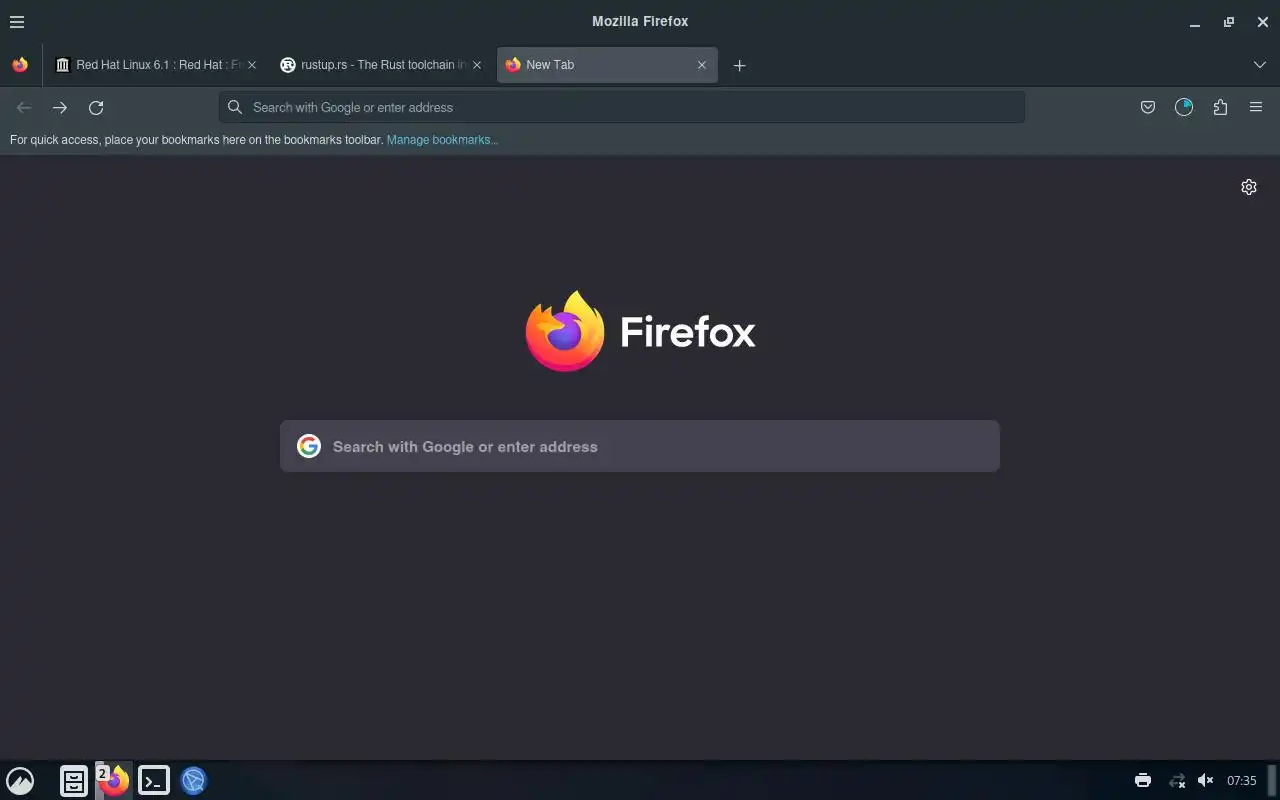
Task: Open the Firefox account profile icon
Action: click(x=1184, y=107)
